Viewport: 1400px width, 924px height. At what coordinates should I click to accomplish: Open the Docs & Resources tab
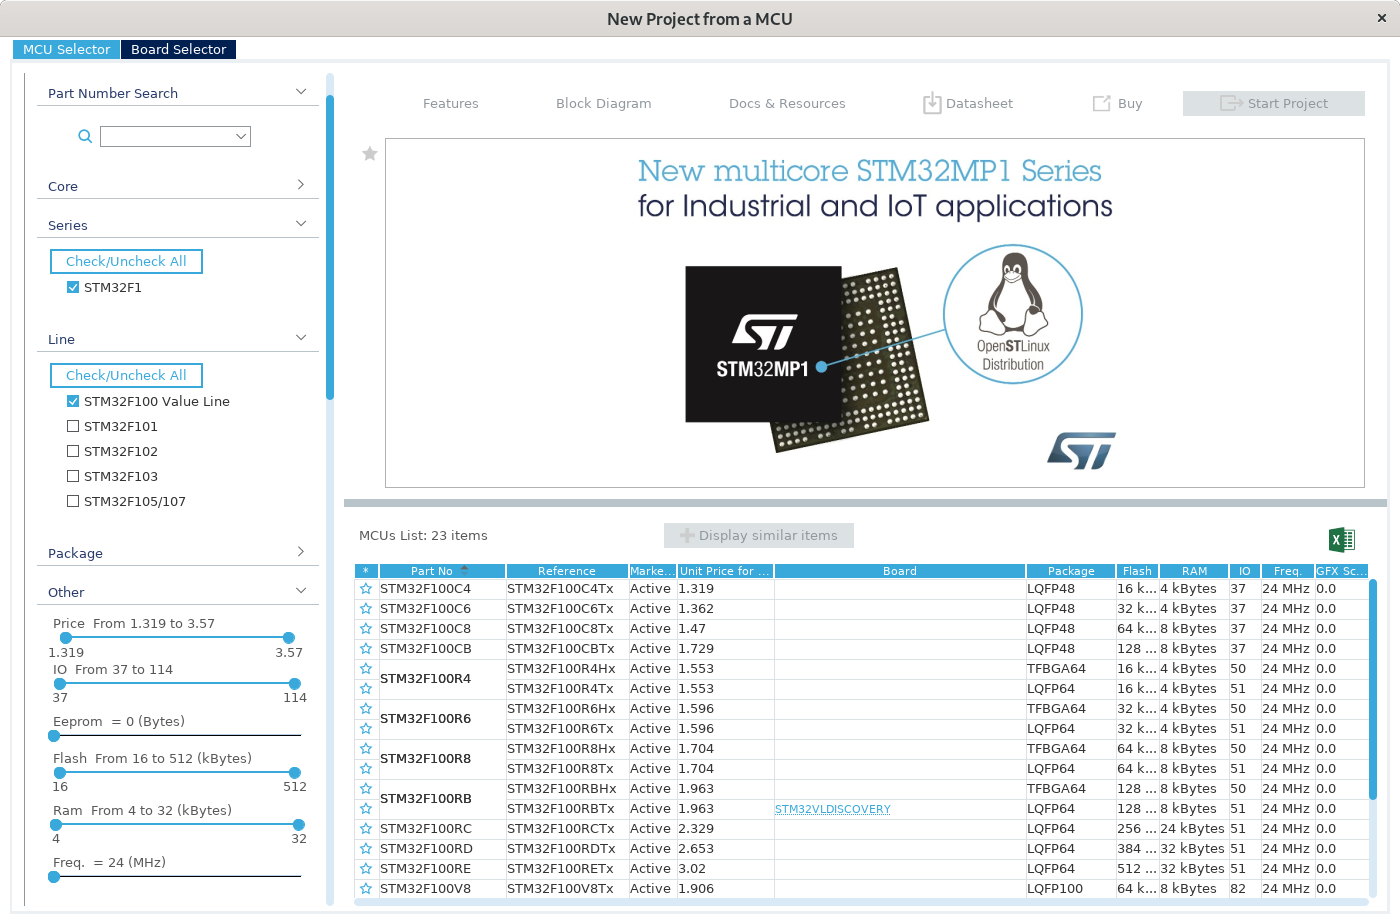(x=787, y=103)
